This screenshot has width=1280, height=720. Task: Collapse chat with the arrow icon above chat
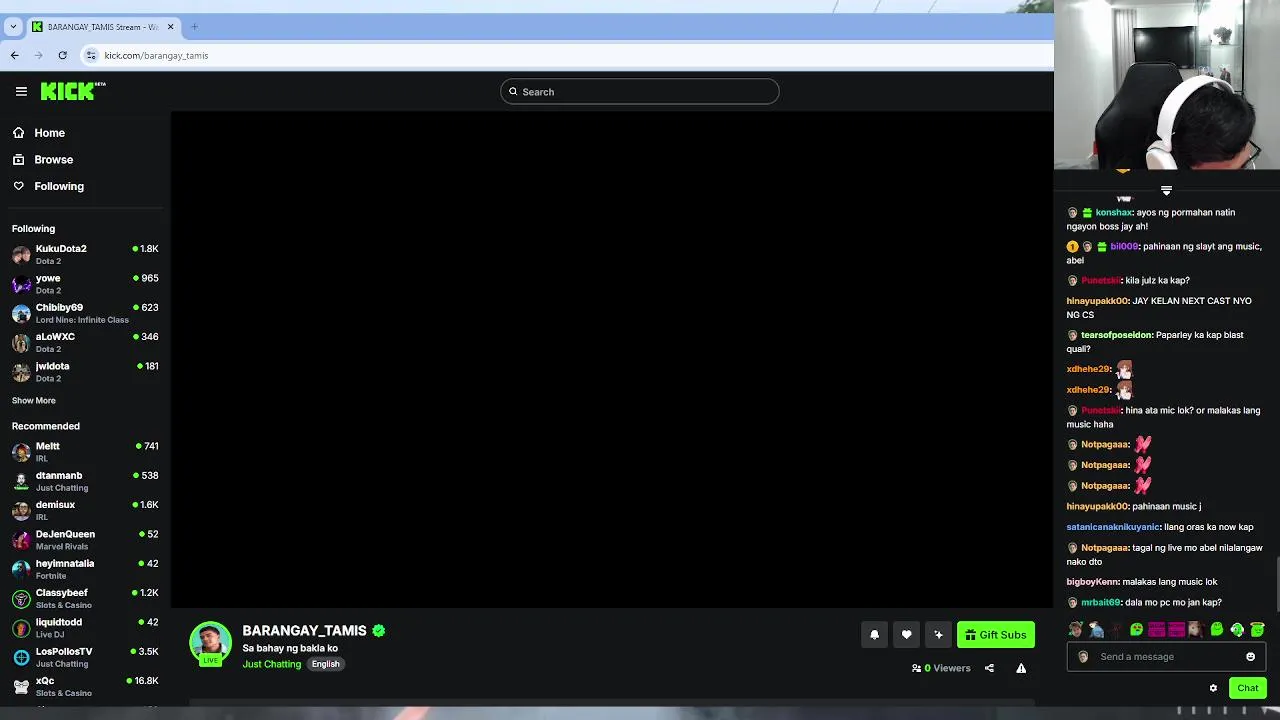click(x=1166, y=190)
